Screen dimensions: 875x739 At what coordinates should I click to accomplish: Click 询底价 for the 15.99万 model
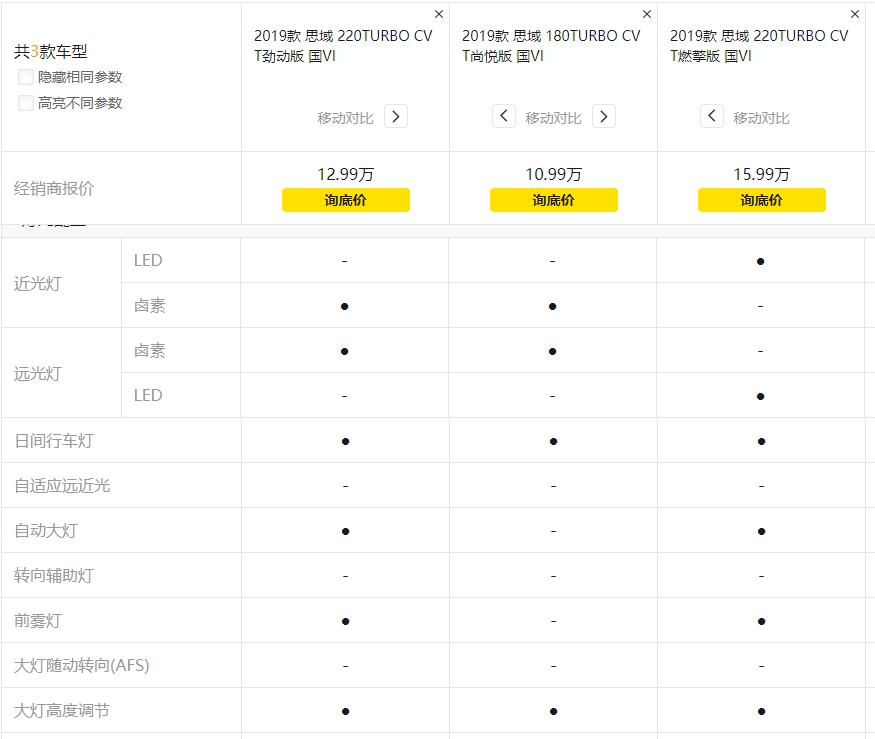pos(761,200)
